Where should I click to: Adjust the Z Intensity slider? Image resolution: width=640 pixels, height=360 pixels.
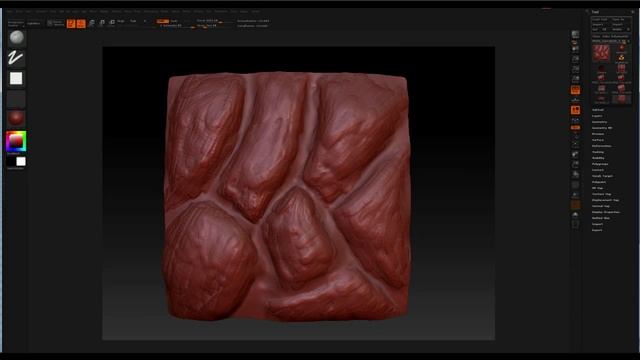(x=176, y=25)
